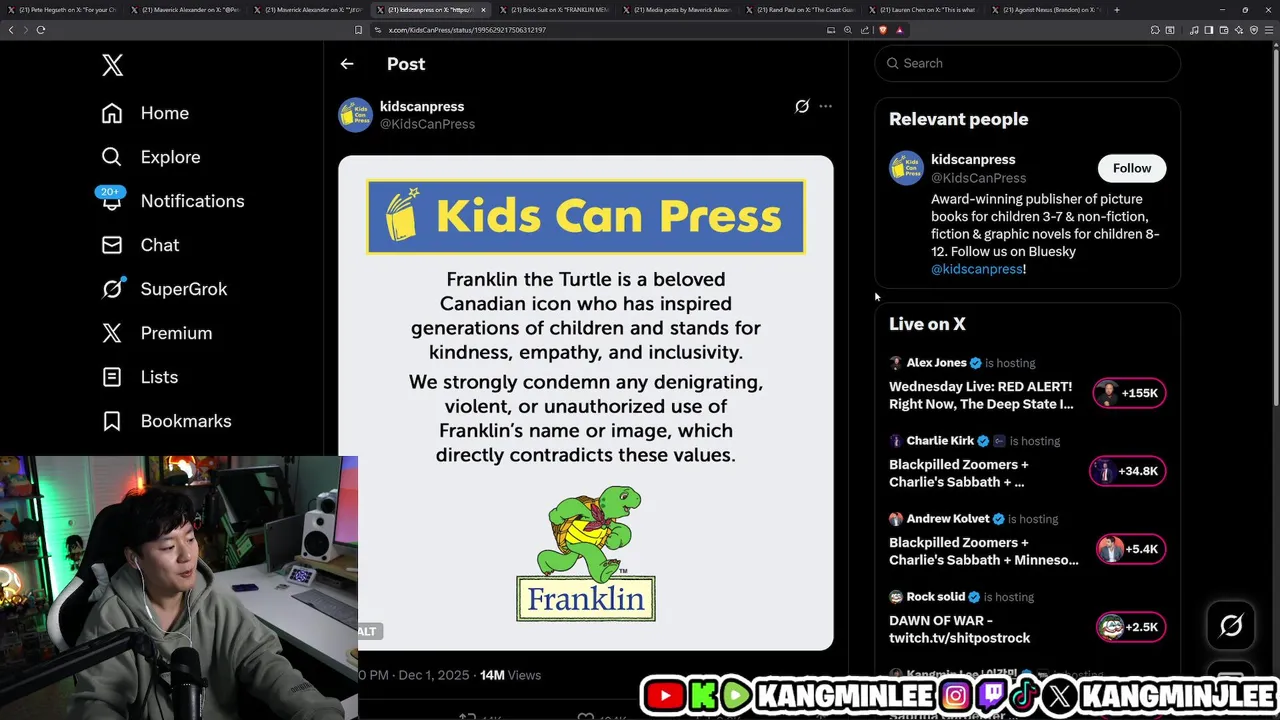
Task: Open the kidscanpress avatar on the post
Action: click(x=356, y=115)
